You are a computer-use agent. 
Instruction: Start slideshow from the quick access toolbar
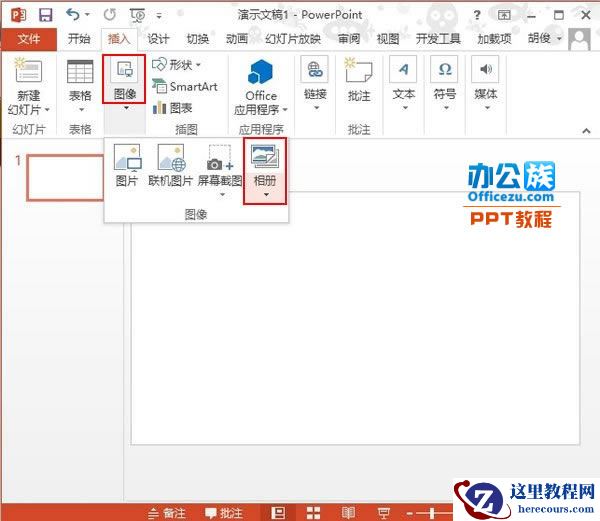[x=137, y=15]
